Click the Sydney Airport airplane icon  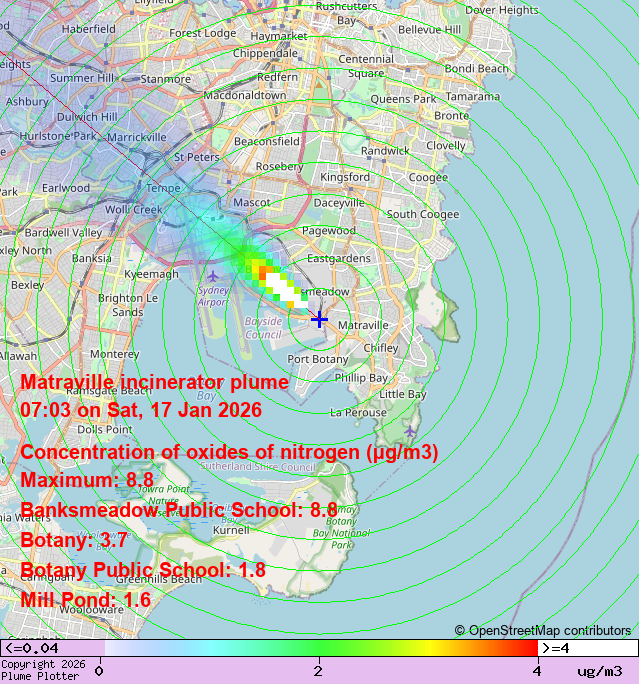tap(212, 275)
